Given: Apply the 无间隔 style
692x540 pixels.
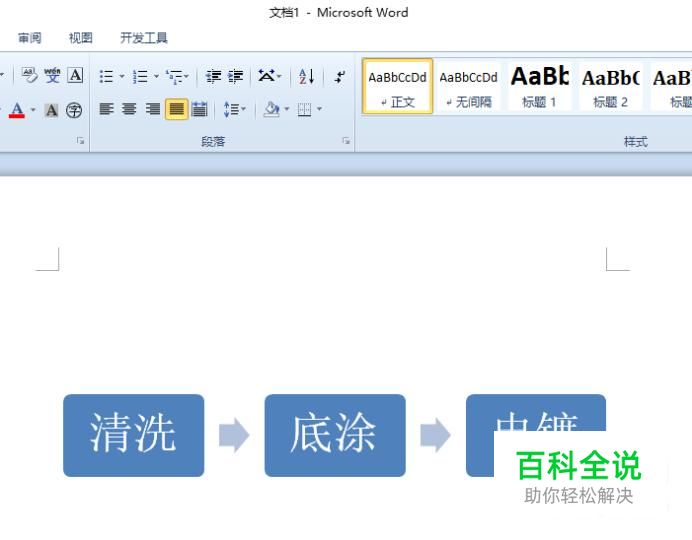Looking at the screenshot, I should click(468, 86).
